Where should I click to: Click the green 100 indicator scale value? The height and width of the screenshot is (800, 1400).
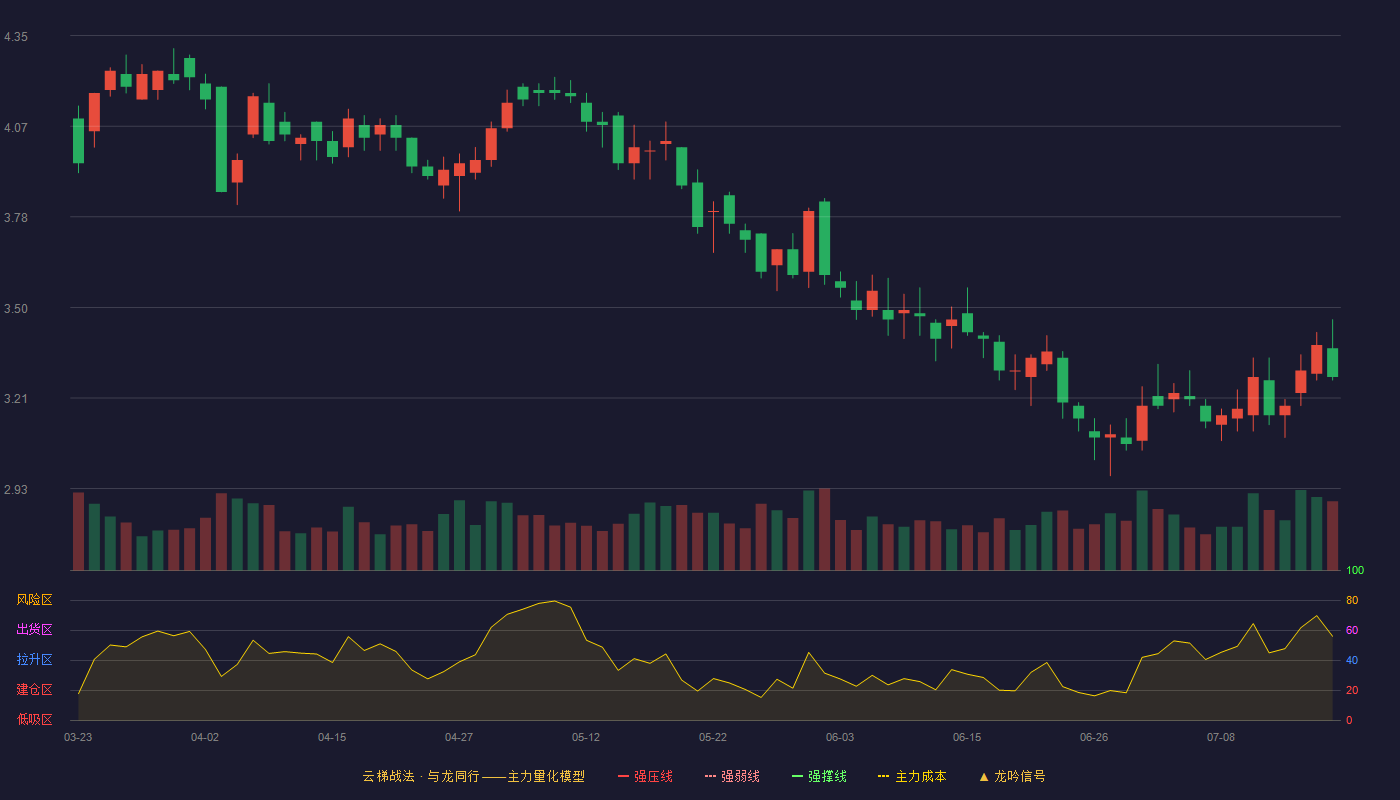coord(1355,571)
